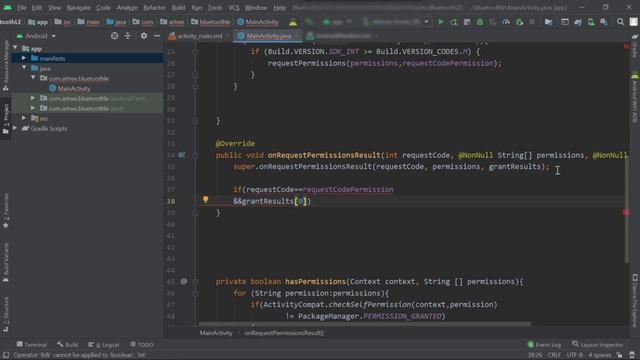
Task: Run the app with green play button
Action: click(x=441, y=22)
